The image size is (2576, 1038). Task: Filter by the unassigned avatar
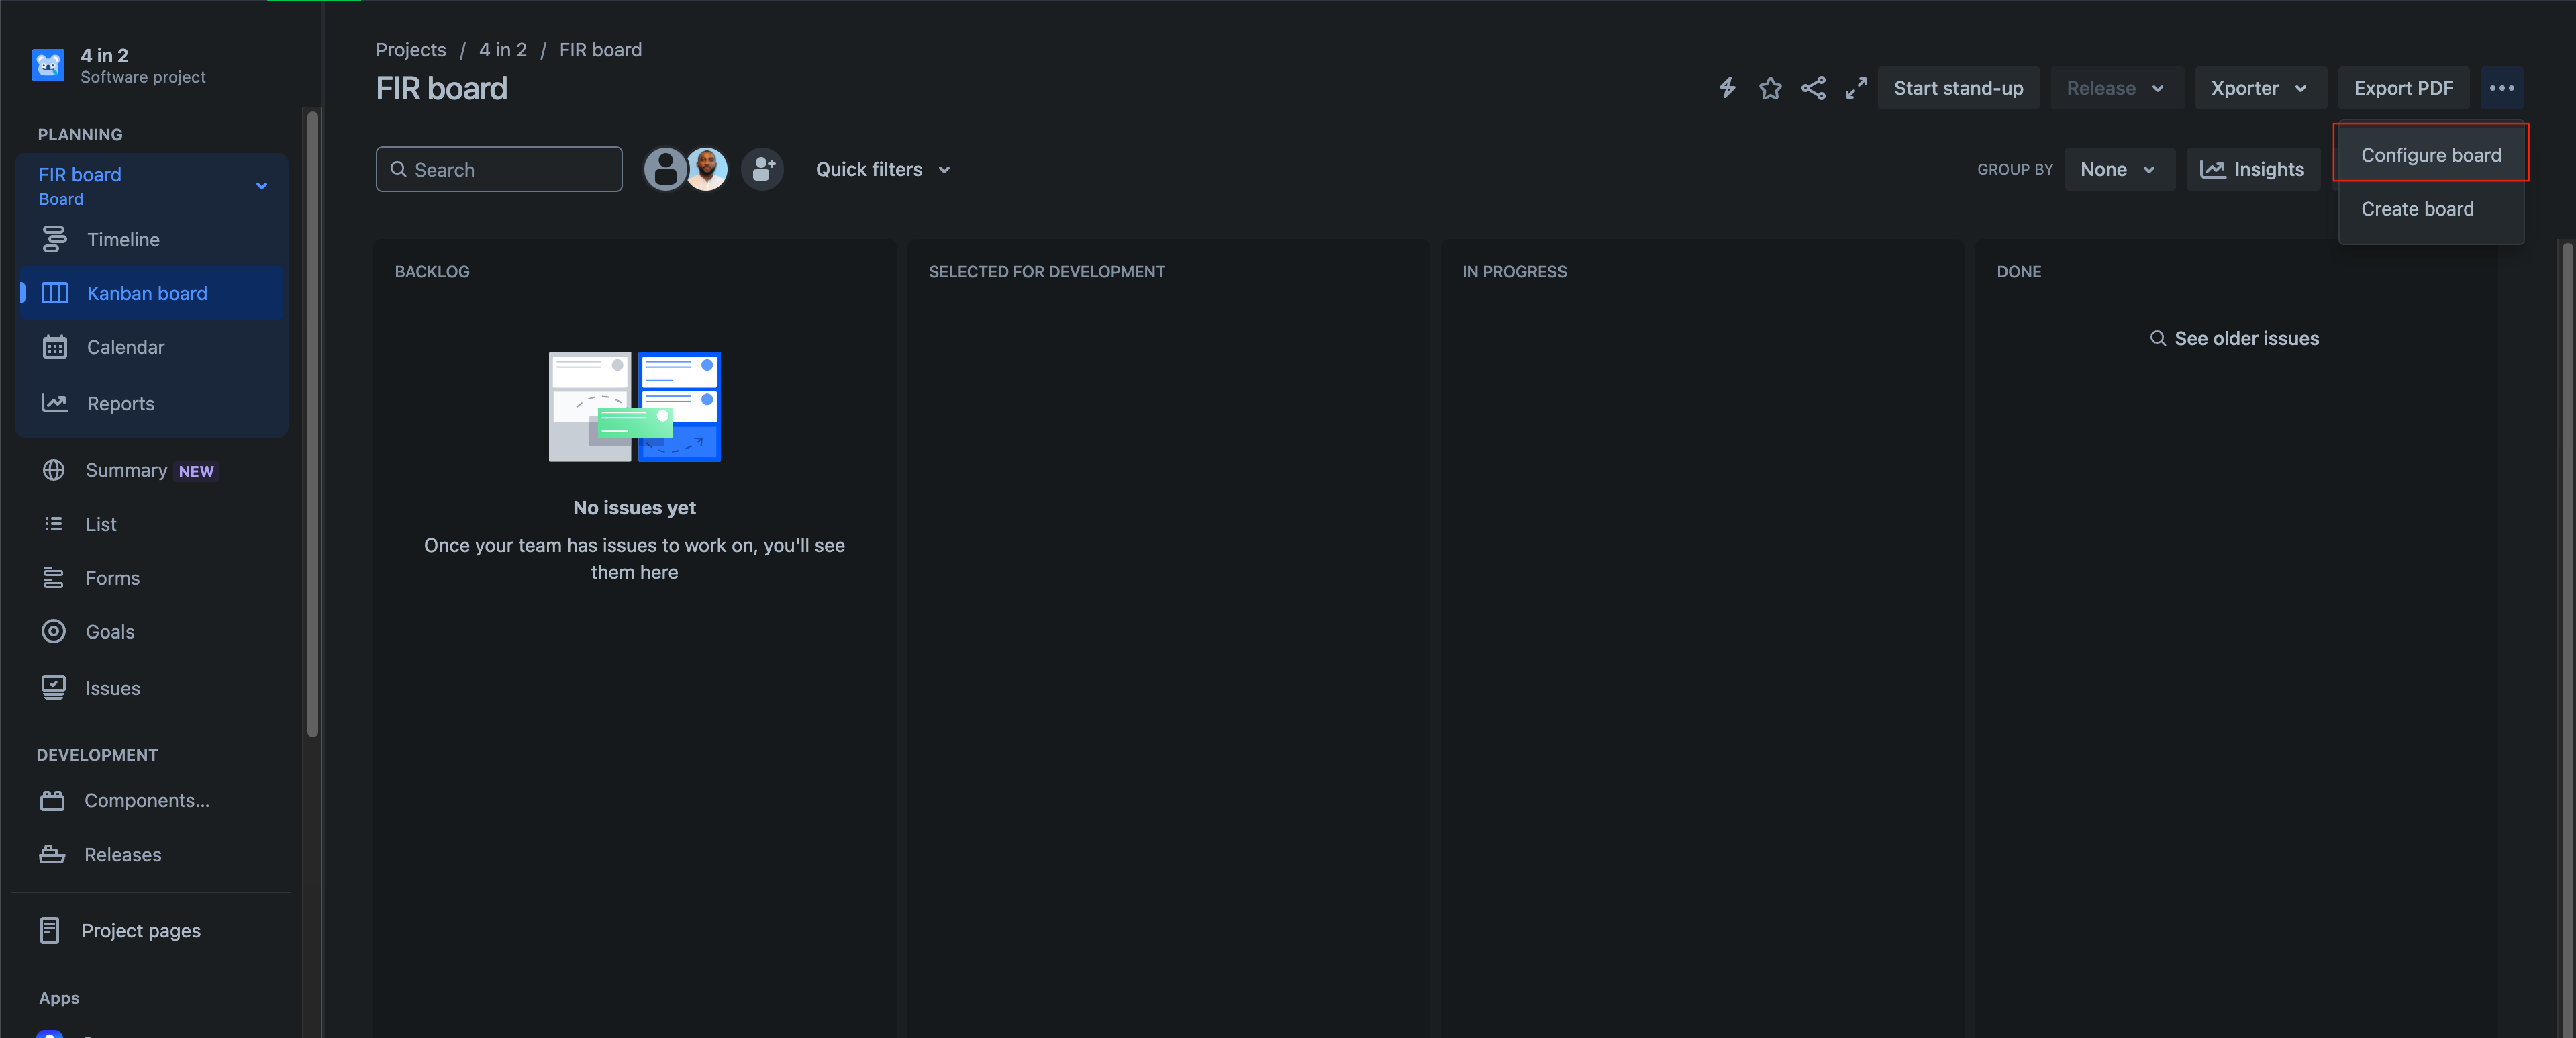664,169
